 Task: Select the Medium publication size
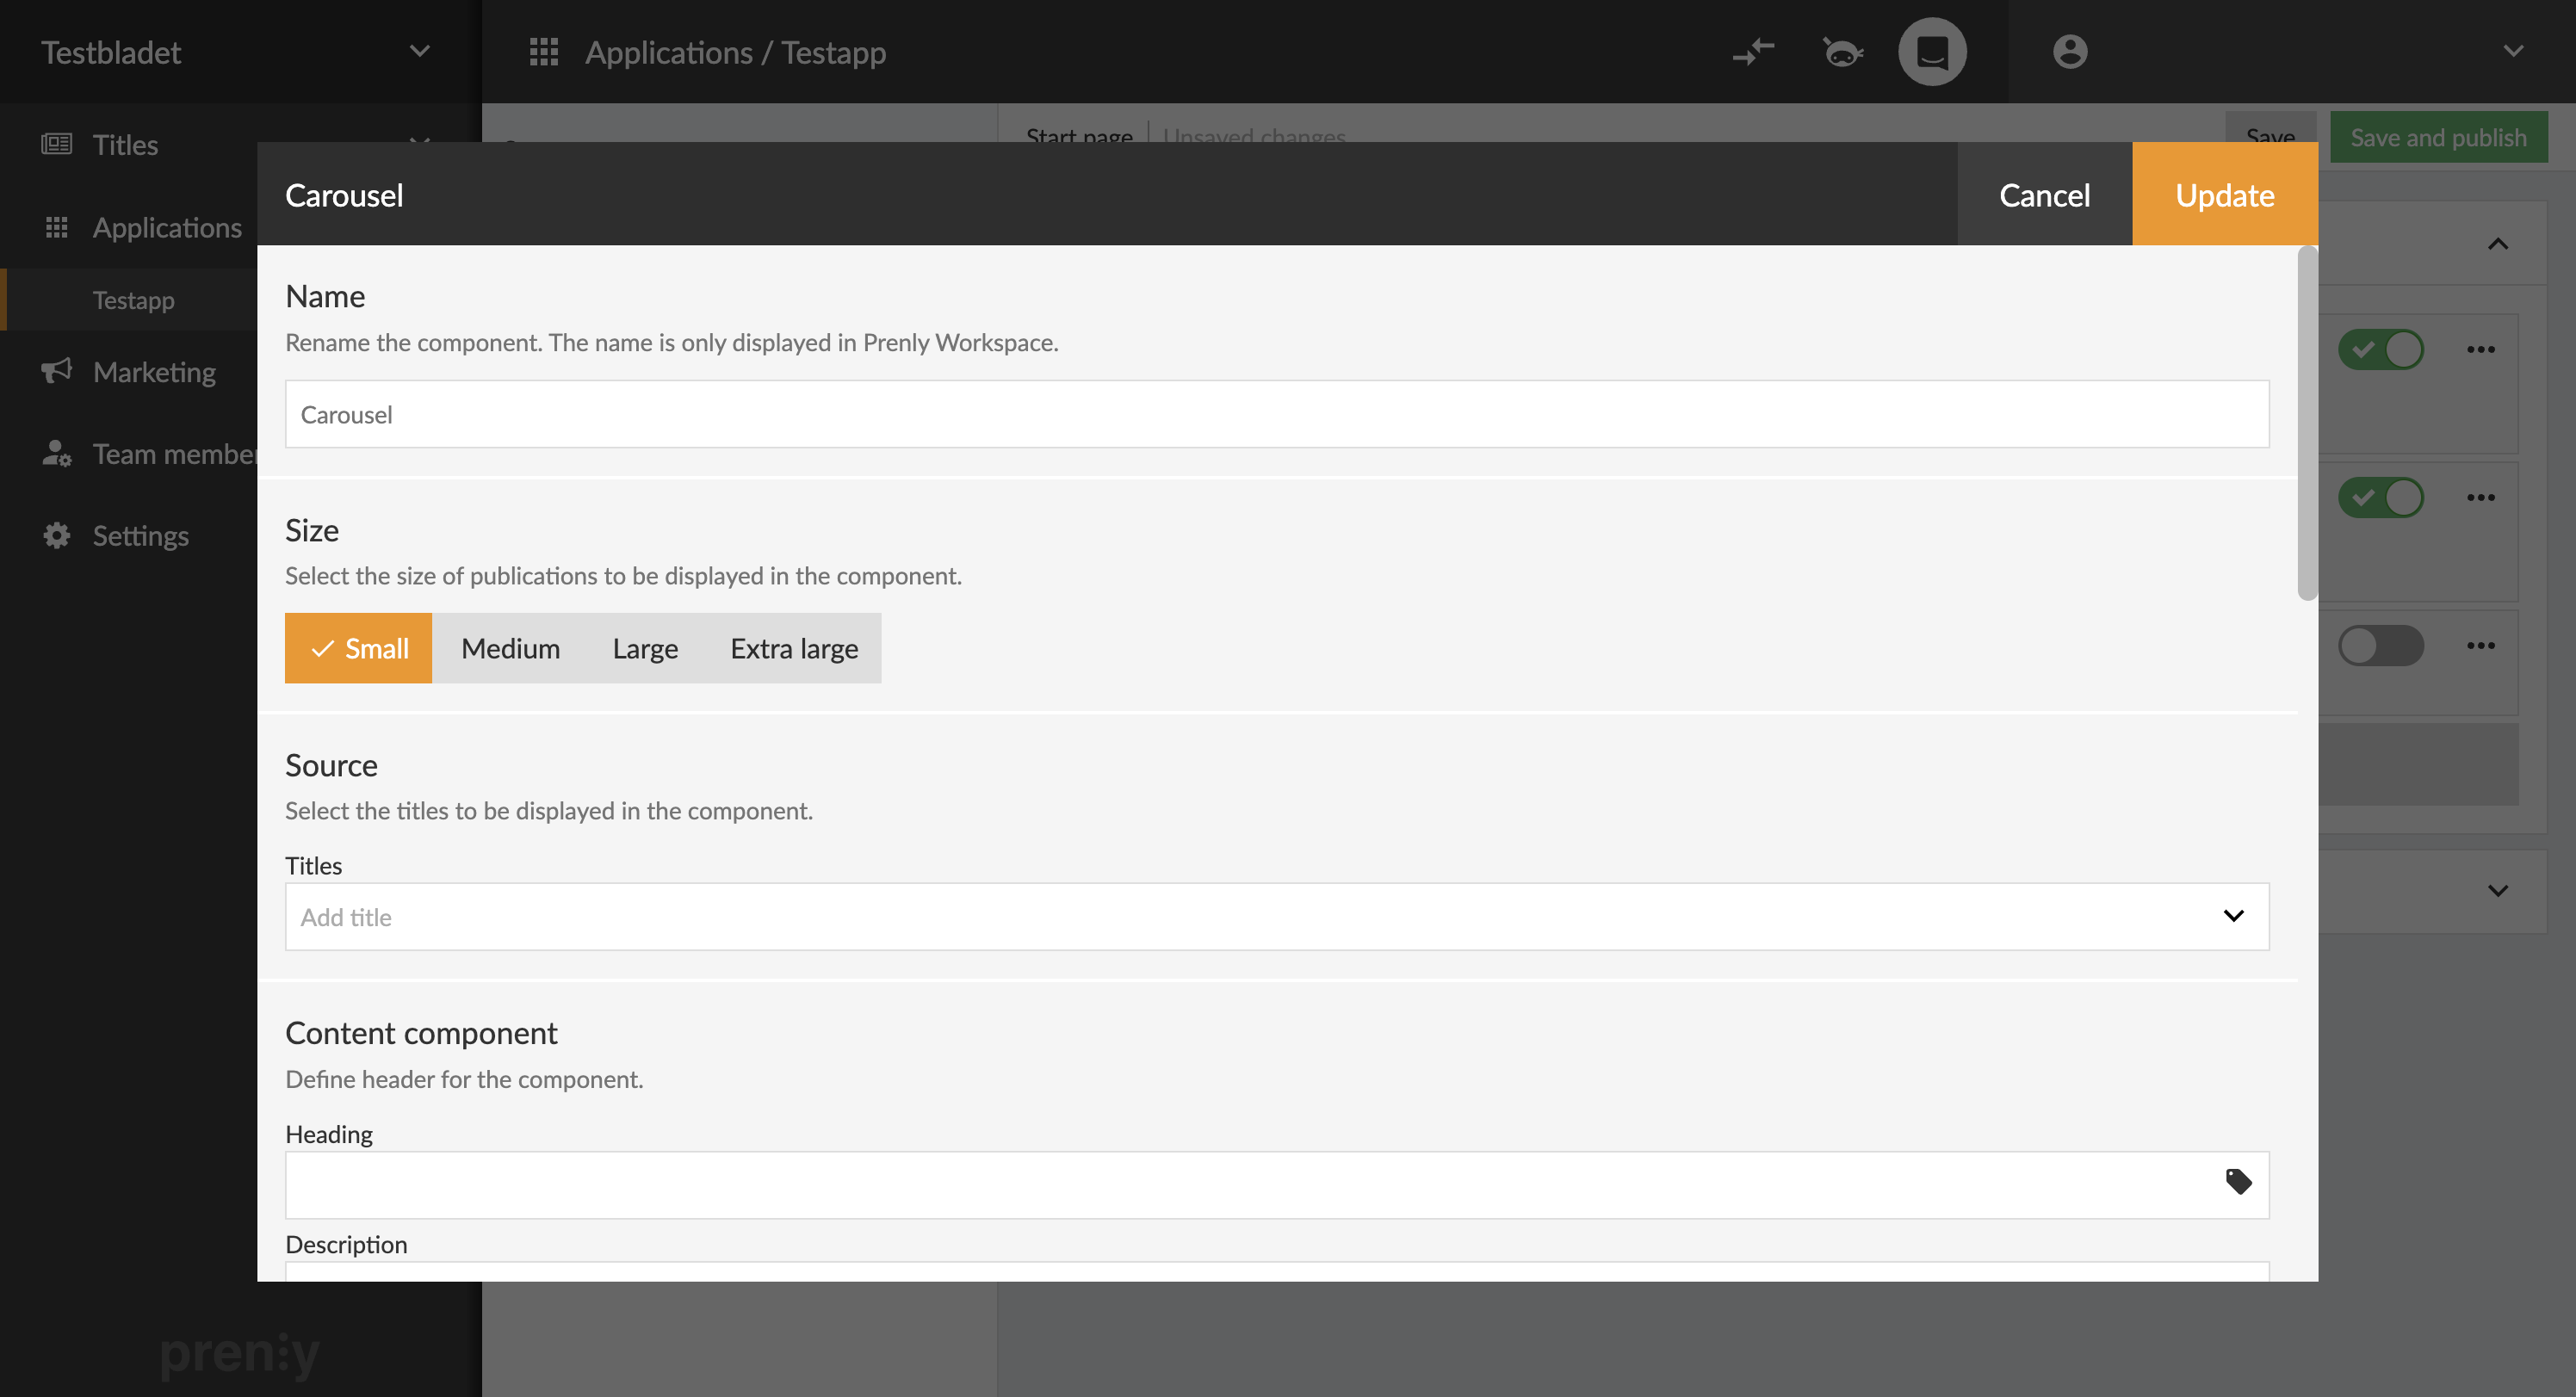tap(510, 648)
